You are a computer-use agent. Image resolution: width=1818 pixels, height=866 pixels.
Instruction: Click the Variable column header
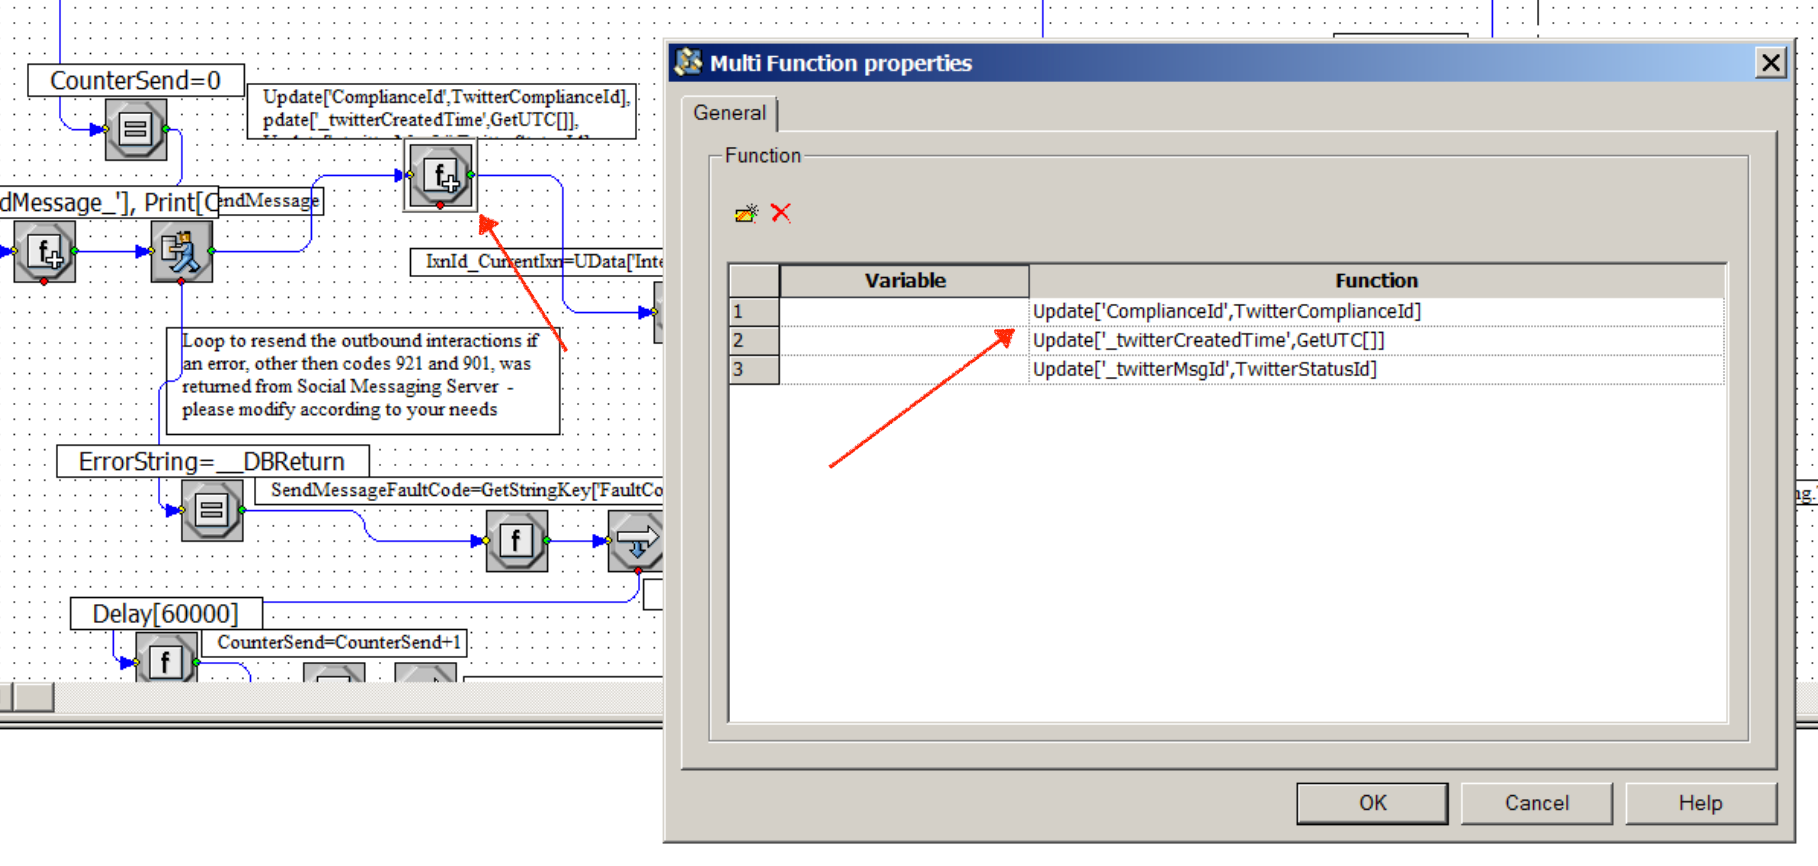(x=904, y=281)
